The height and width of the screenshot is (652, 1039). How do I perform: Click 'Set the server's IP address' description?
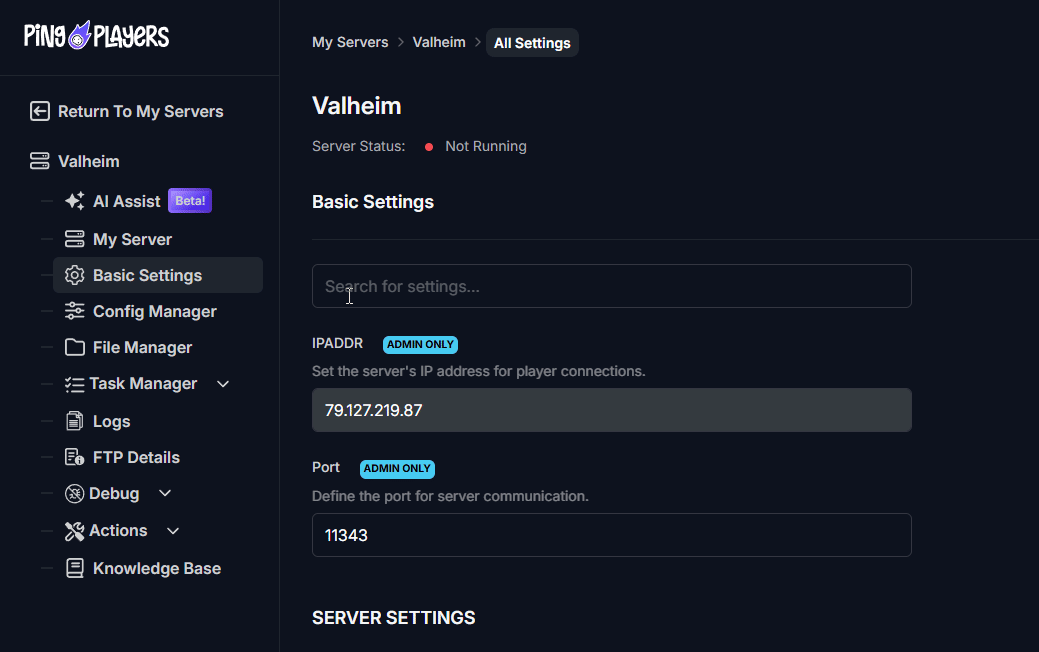coord(478,371)
